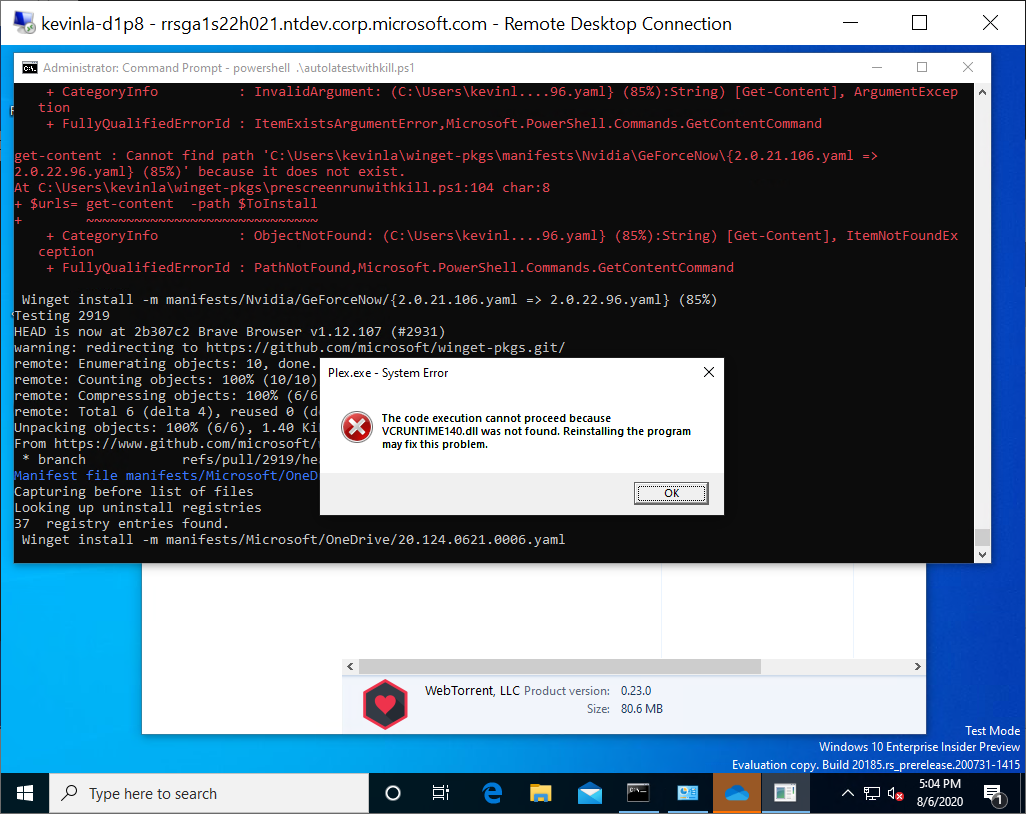Click the horizontal scrollbar thumb

[x=560, y=666]
